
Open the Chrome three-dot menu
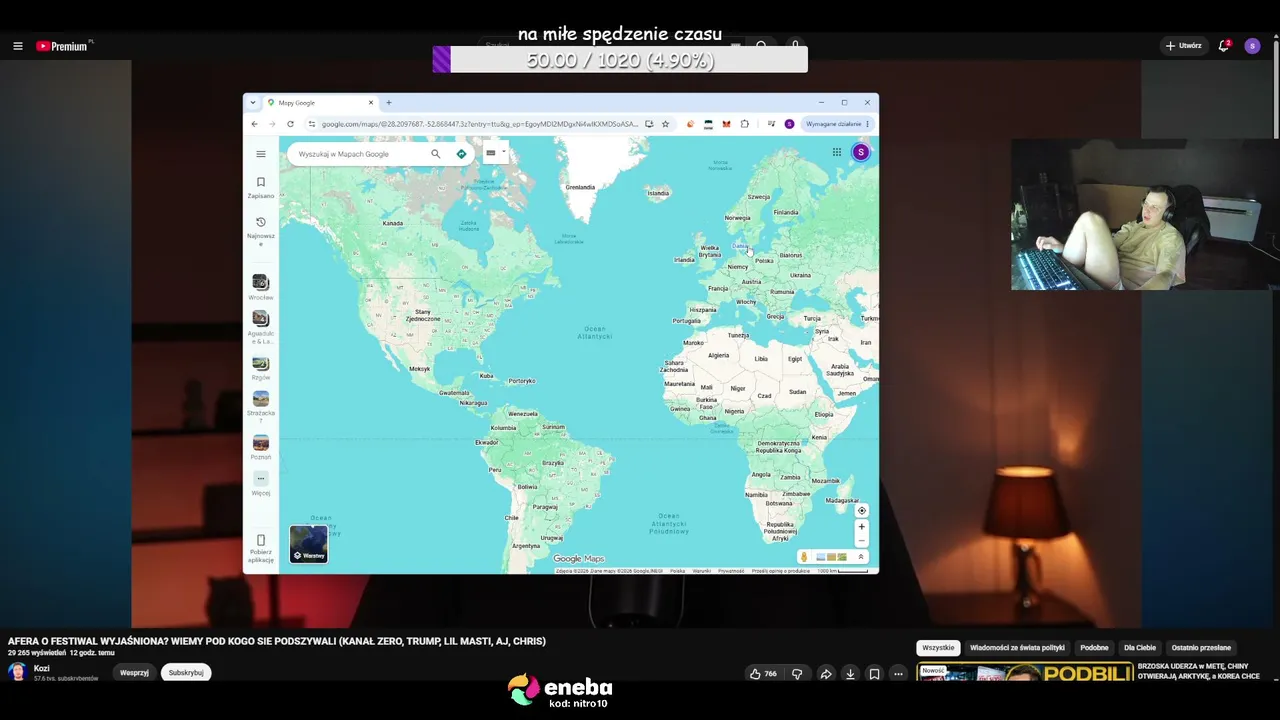pos(868,124)
